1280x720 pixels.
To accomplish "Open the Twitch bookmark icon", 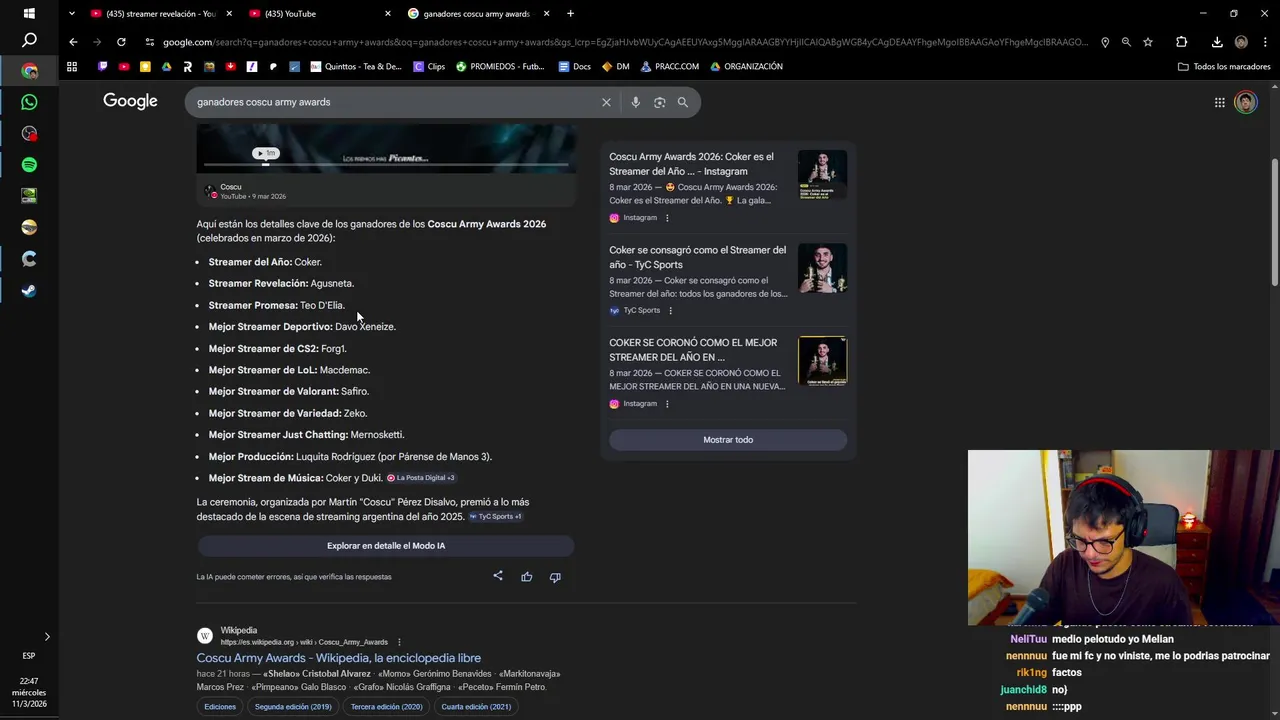I will click(x=102, y=66).
